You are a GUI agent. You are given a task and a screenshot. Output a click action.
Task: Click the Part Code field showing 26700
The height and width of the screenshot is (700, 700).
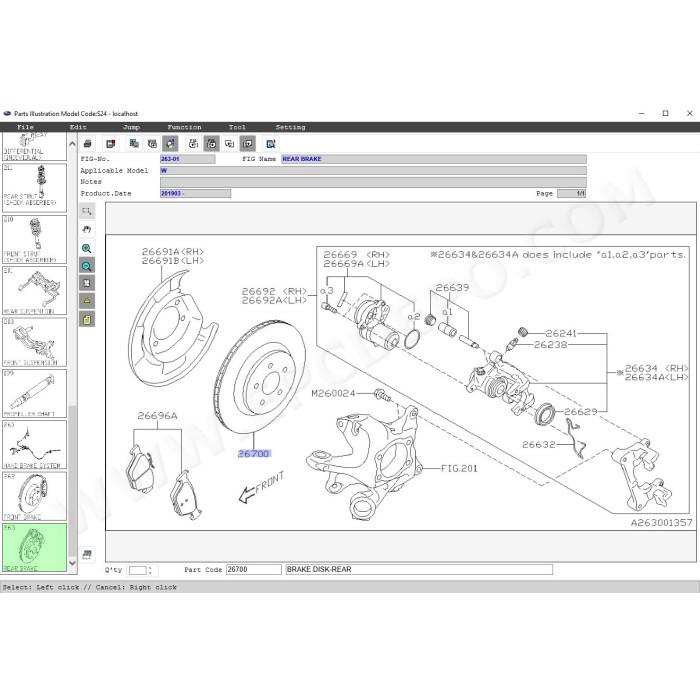click(x=254, y=570)
